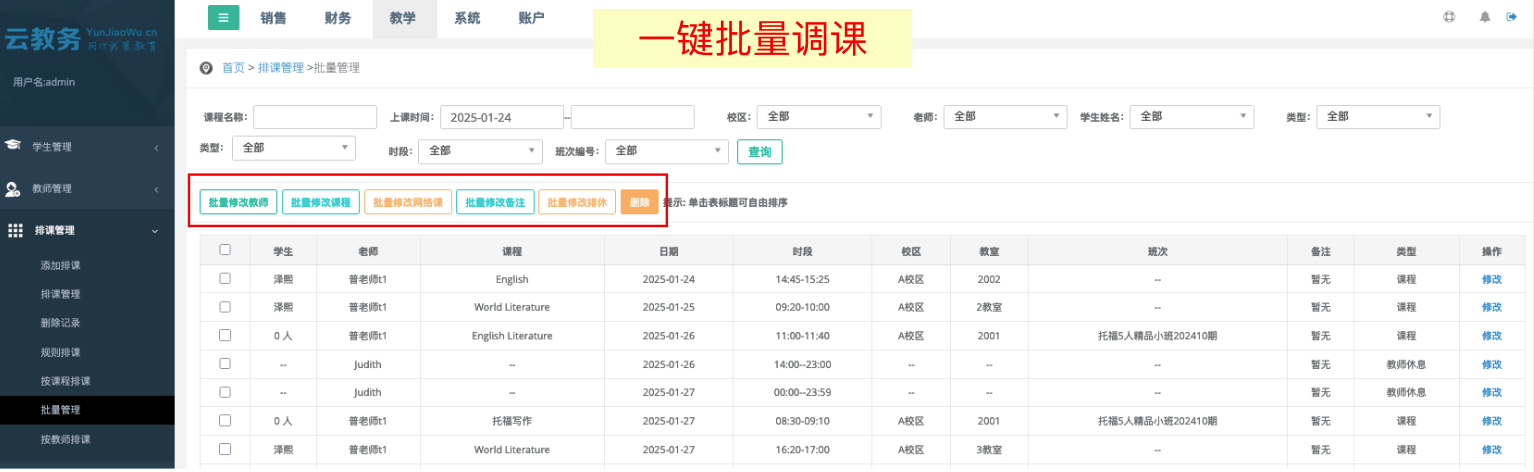The width and height of the screenshot is (1534, 472).
Task: Check Judith's 00:00--23:59 row checkbox
Action: coord(225,392)
